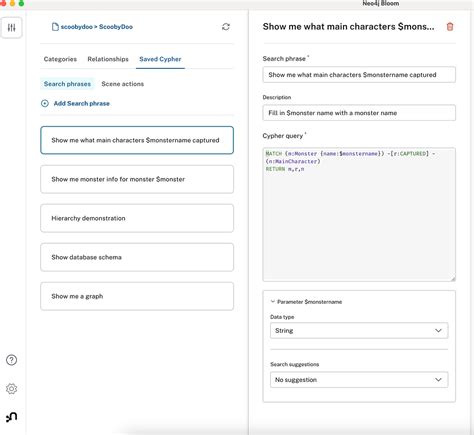This screenshot has width=474, height=435.
Task: Open settings gear icon in sidebar
Action: 11,389
